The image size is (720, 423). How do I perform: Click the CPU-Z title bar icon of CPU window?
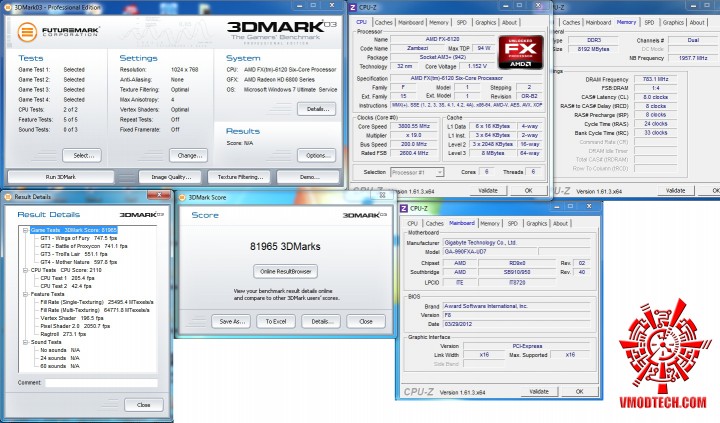coord(353,7)
